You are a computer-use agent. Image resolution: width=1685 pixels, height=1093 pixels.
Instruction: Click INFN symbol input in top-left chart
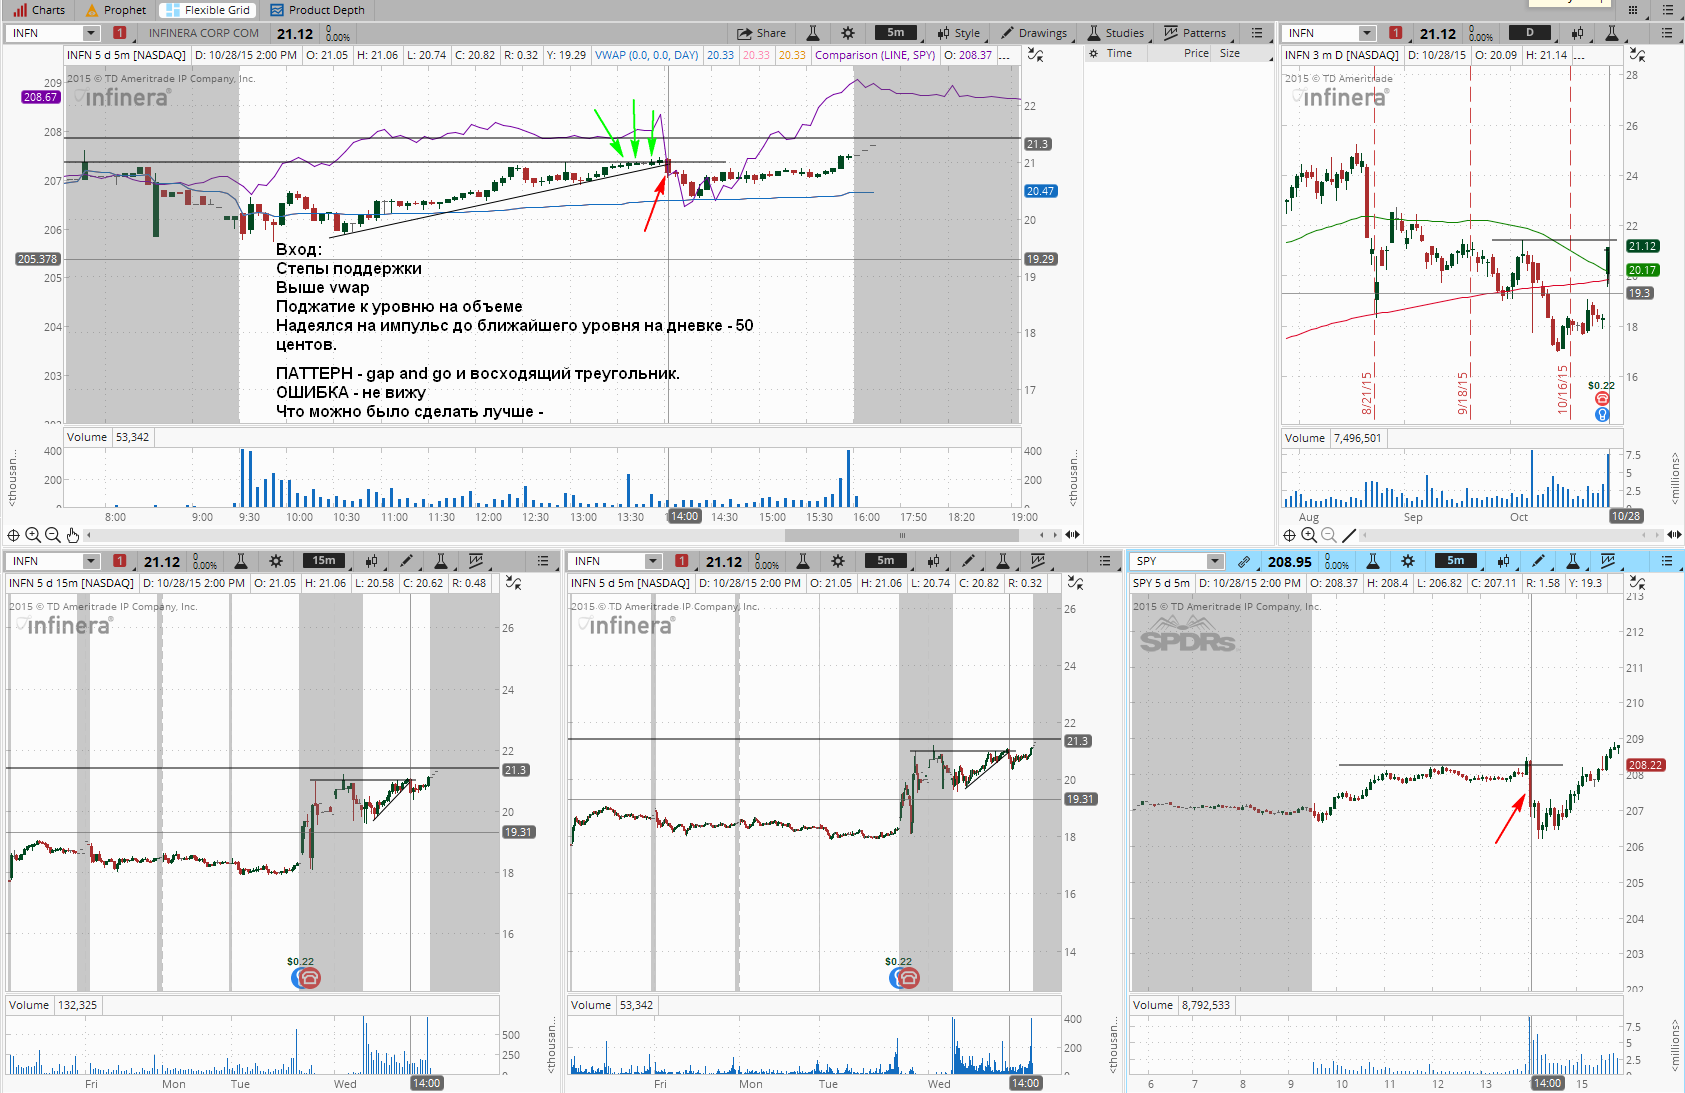[45, 33]
